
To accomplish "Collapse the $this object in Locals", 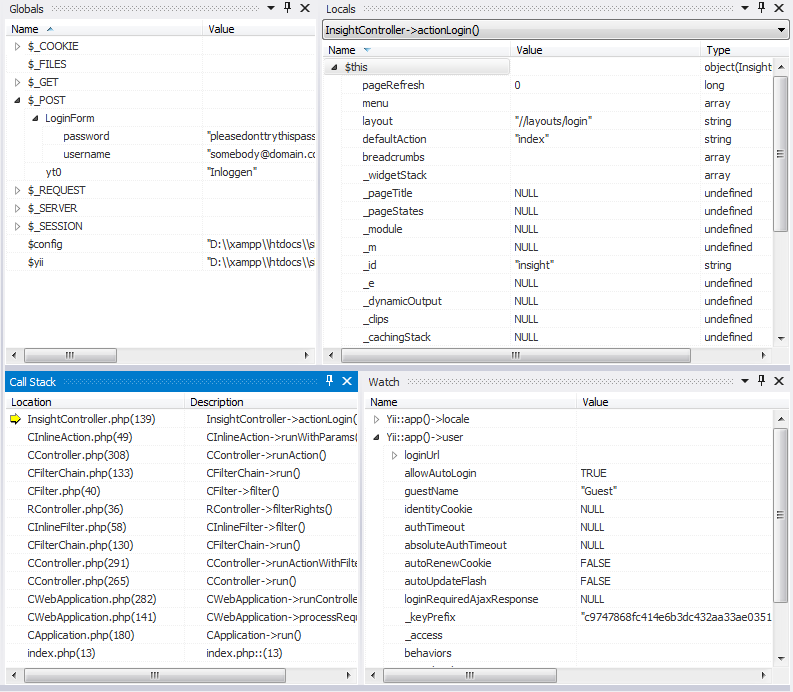I will coord(333,67).
